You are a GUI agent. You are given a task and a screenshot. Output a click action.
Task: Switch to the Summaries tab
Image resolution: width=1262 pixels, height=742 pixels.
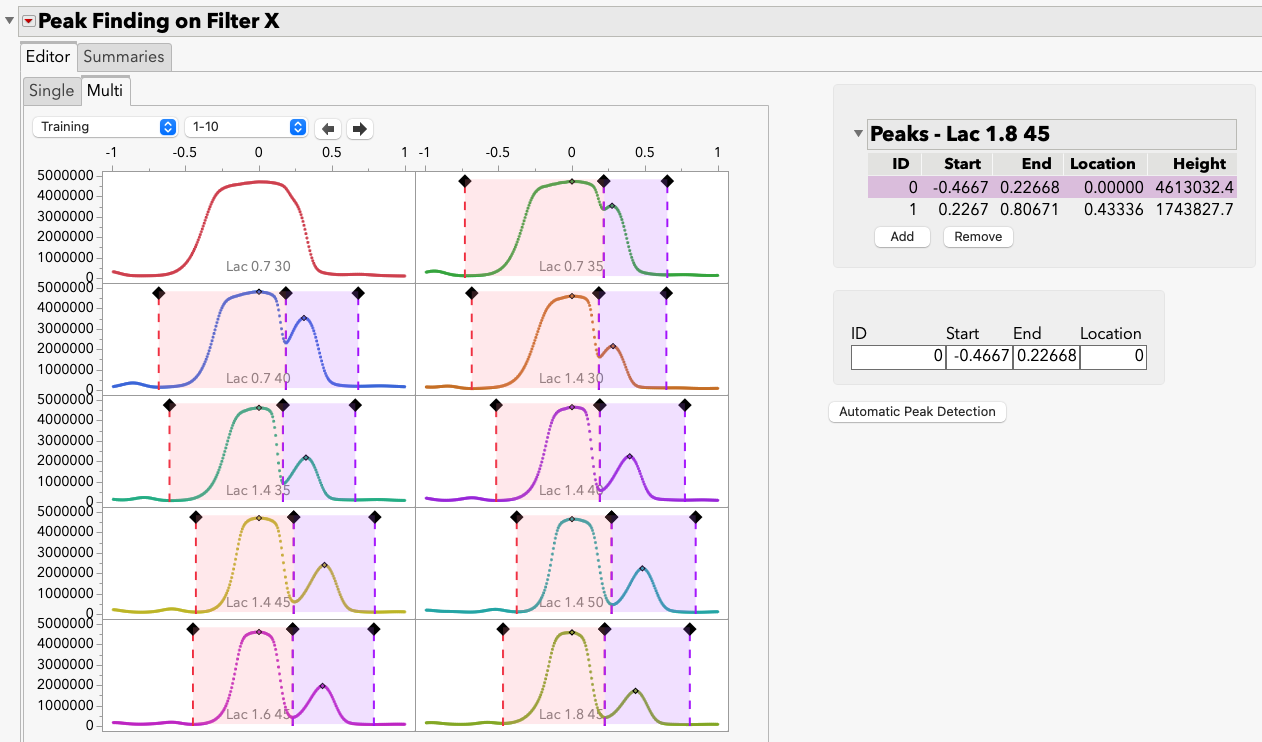click(124, 57)
